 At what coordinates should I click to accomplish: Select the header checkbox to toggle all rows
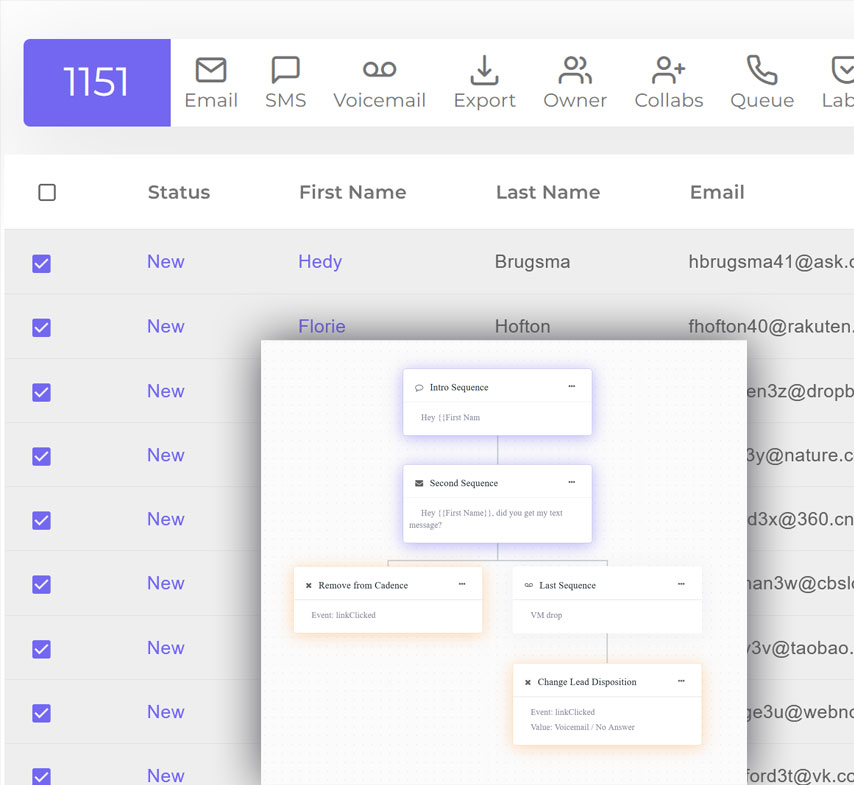[47, 192]
